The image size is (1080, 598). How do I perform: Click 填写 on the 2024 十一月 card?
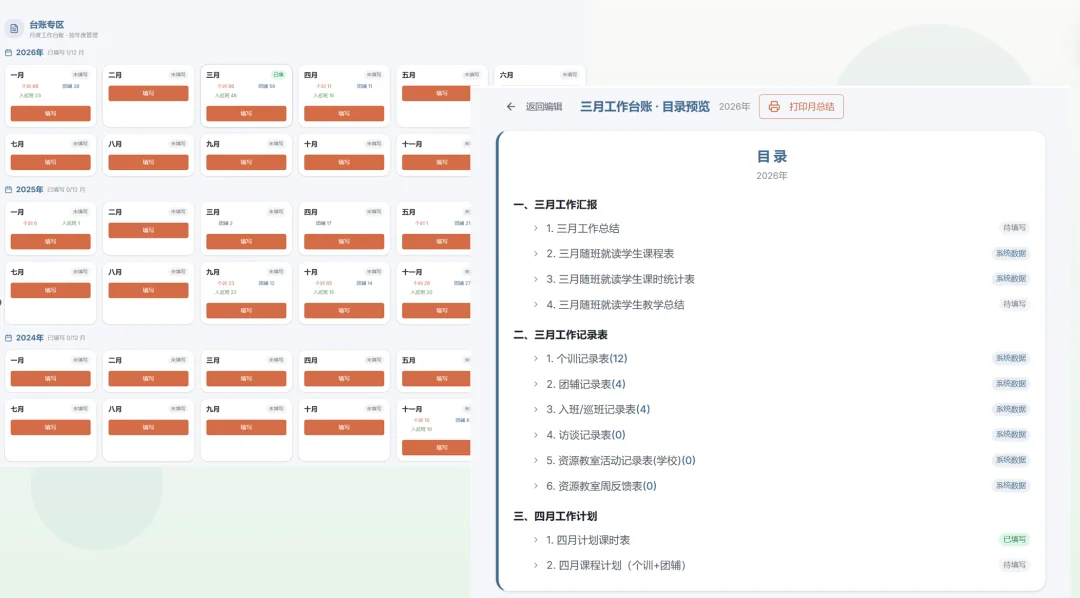pyautogui.click(x=436, y=447)
